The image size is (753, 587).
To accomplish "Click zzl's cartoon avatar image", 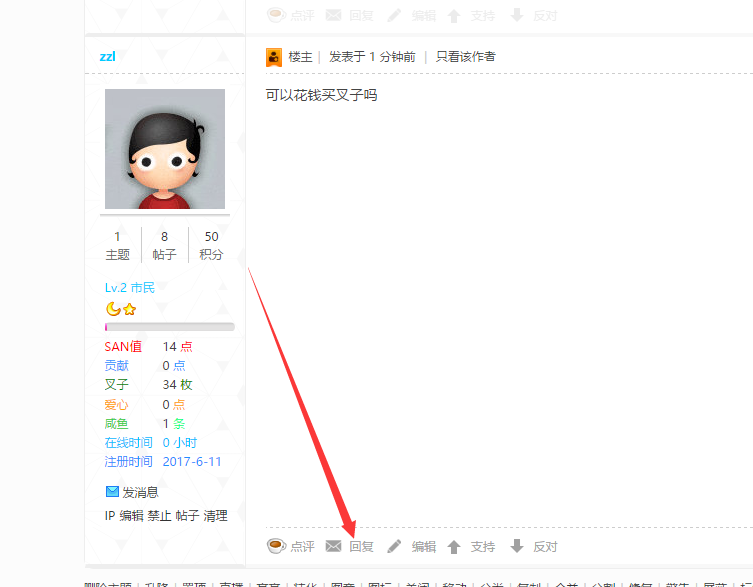I will click(x=165, y=149).
